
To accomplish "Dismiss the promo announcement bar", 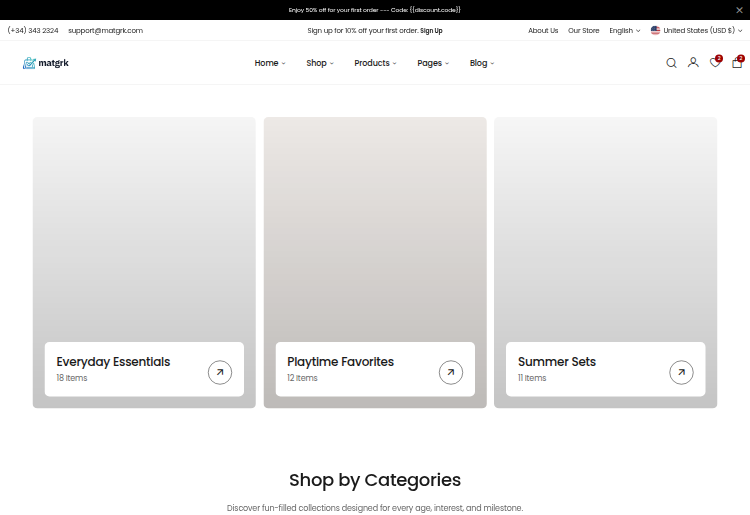I will [739, 10].
